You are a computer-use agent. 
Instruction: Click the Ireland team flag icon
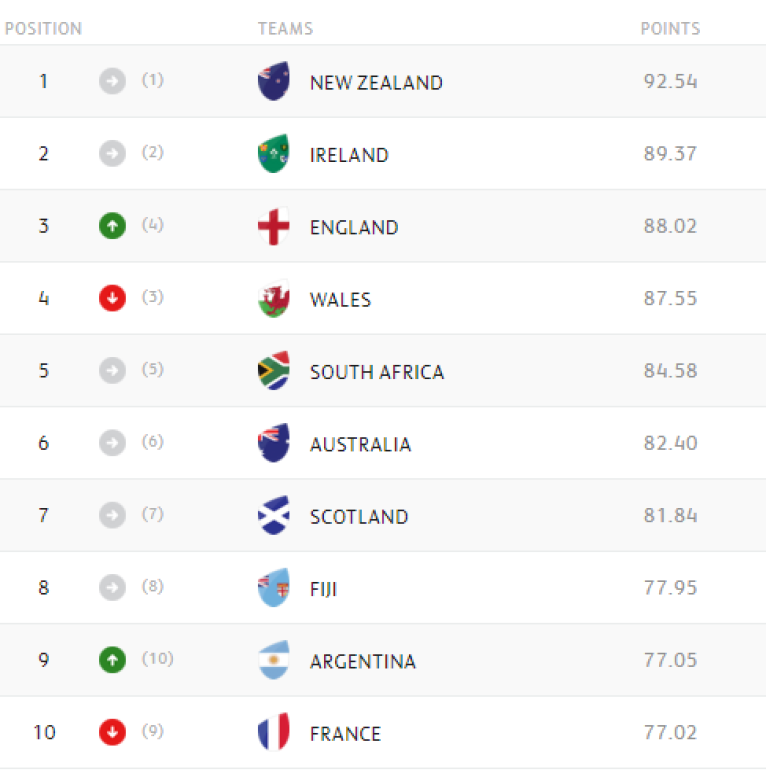coord(273,154)
